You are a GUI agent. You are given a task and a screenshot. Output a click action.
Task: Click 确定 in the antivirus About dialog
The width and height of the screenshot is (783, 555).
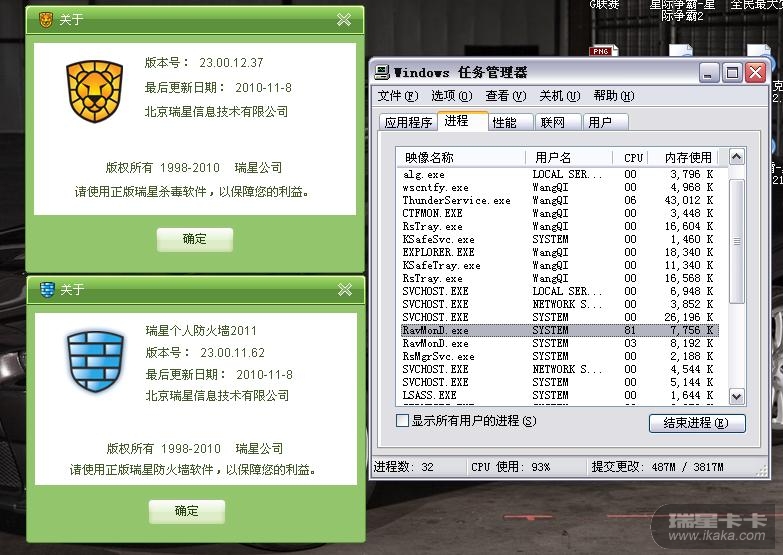pyautogui.click(x=195, y=239)
